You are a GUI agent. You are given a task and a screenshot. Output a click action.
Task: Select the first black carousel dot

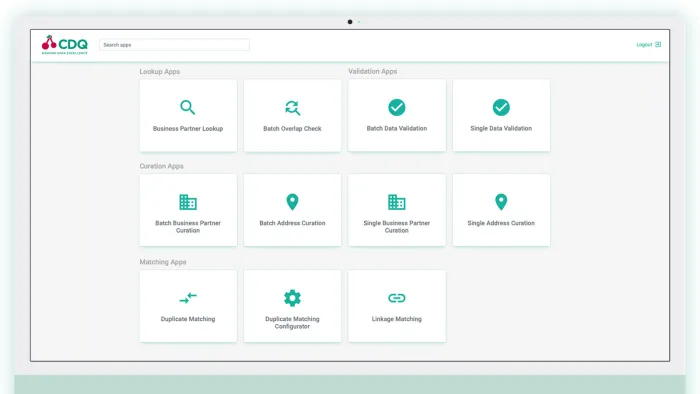click(350, 21)
